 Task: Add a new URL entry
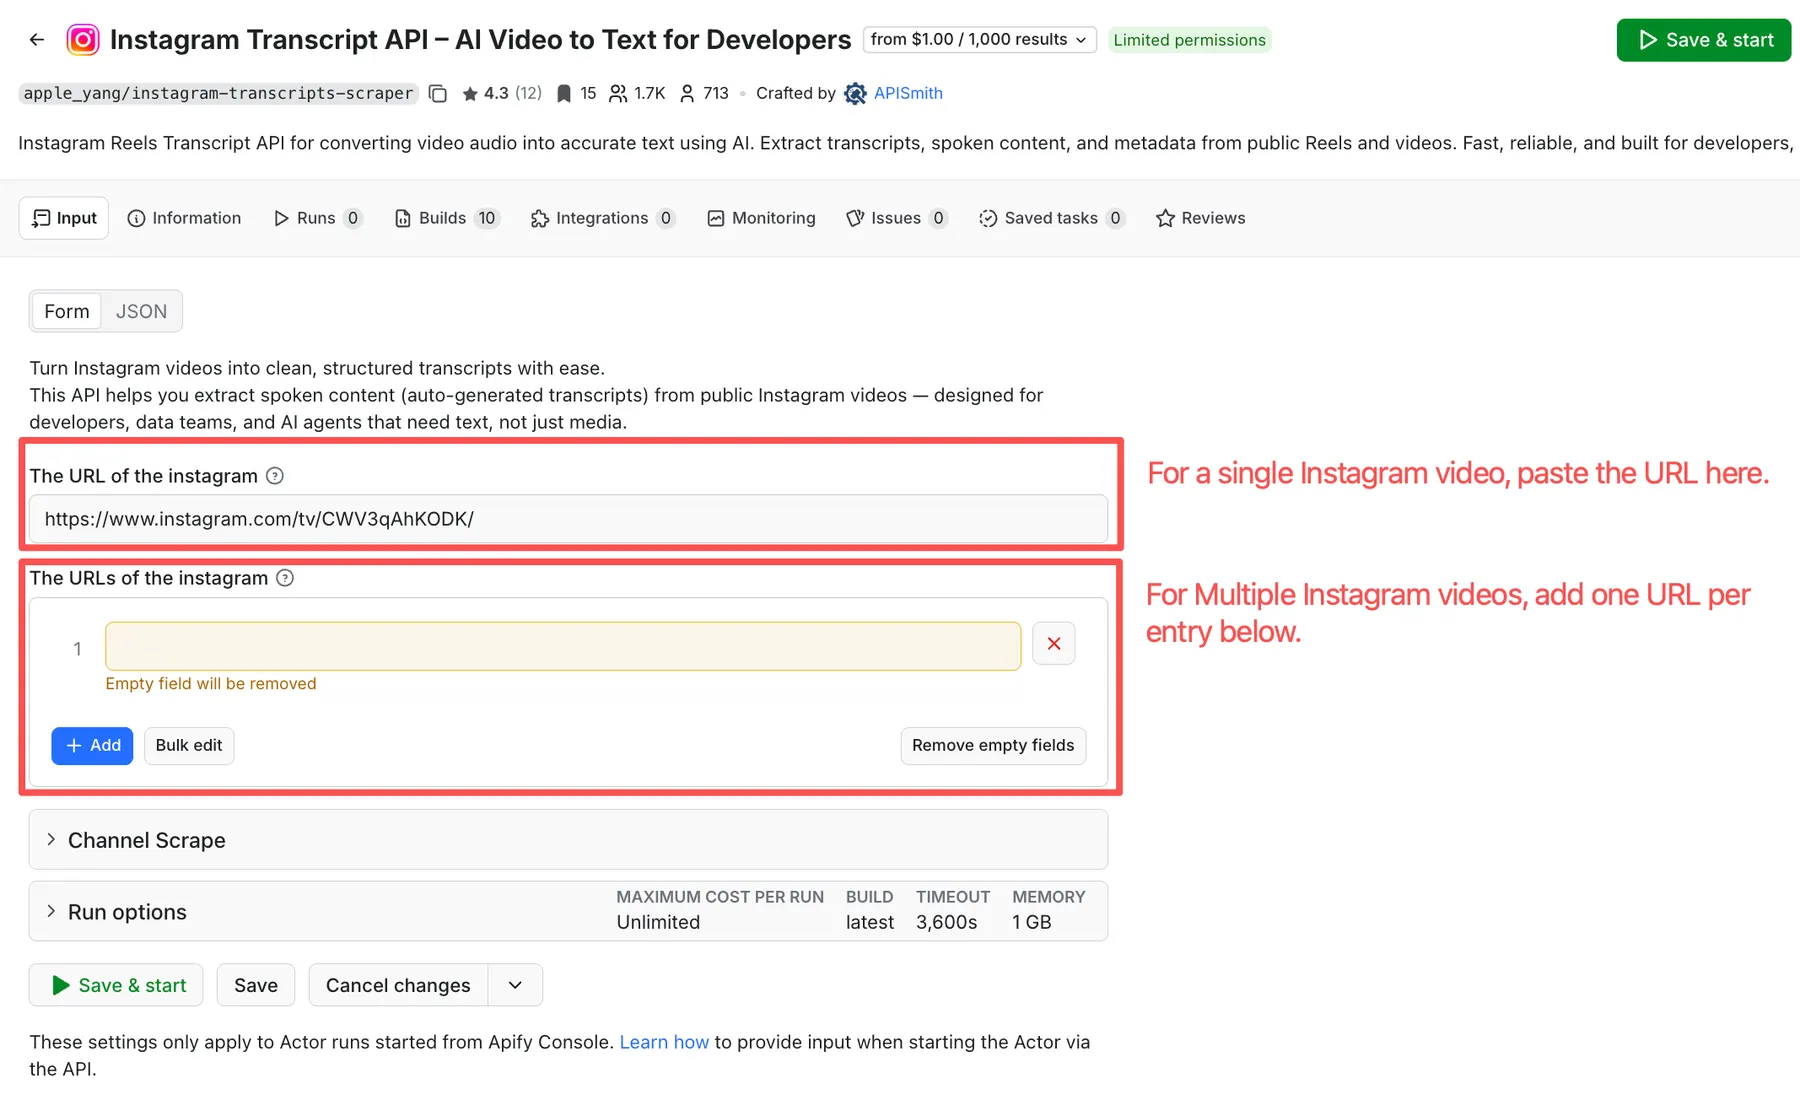point(92,746)
